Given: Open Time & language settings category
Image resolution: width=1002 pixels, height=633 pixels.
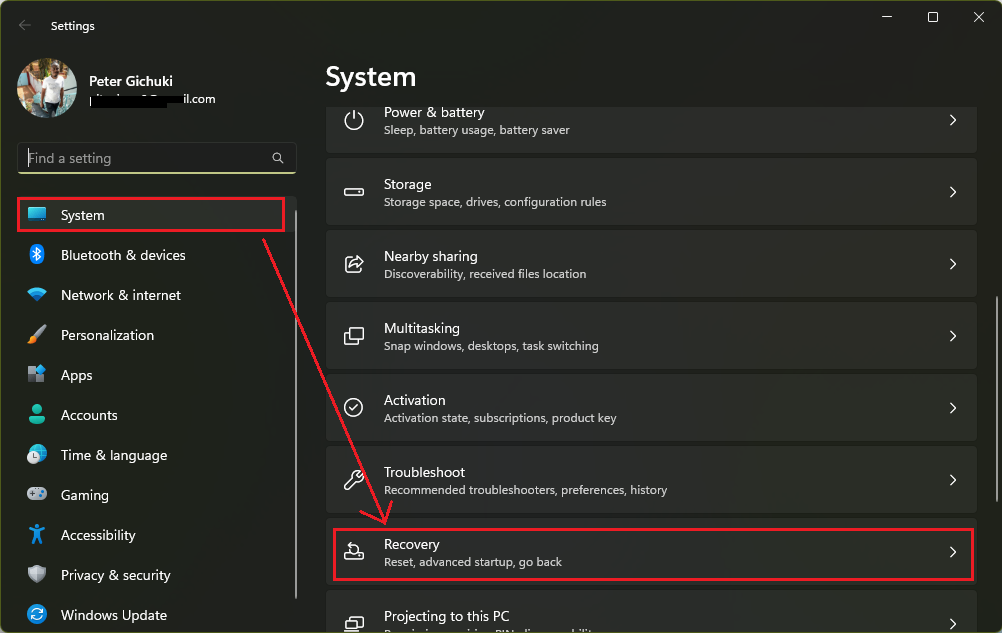Looking at the screenshot, I should click(113, 455).
